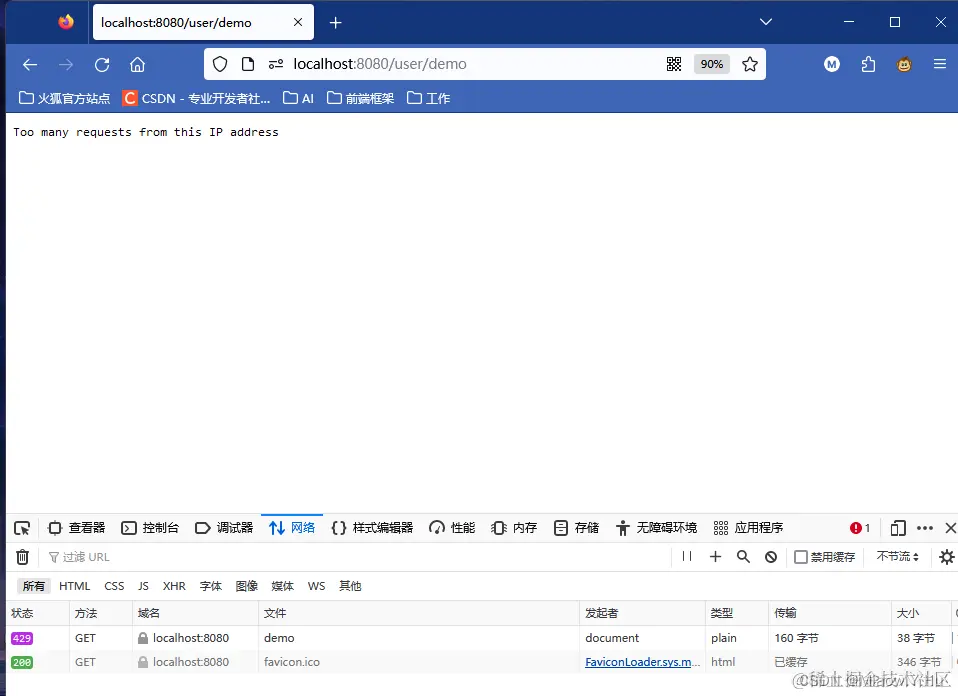Select the pick element inspector tool
The height and width of the screenshot is (696, 958).
pos(22,527)
